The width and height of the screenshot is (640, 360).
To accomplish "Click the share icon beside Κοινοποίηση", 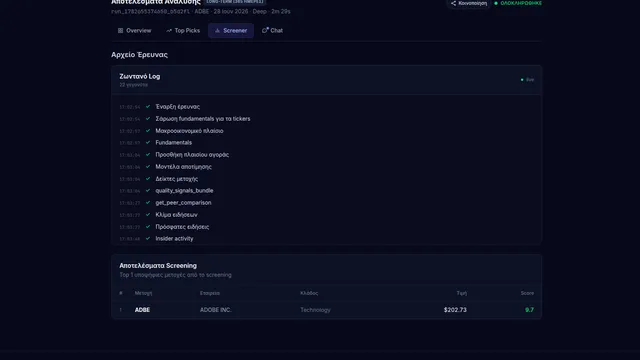I will [453, 3].
